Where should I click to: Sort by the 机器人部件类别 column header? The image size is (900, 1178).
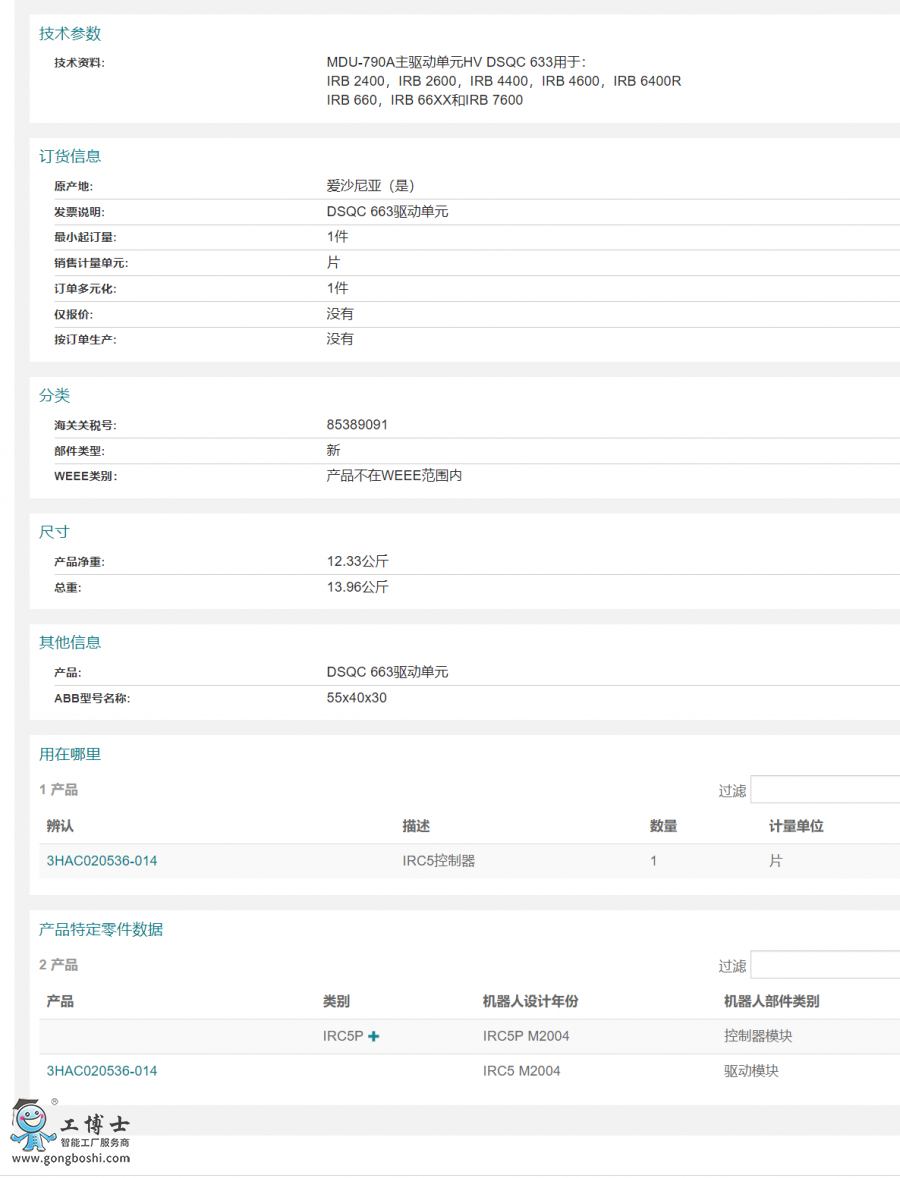(771, 1001)
